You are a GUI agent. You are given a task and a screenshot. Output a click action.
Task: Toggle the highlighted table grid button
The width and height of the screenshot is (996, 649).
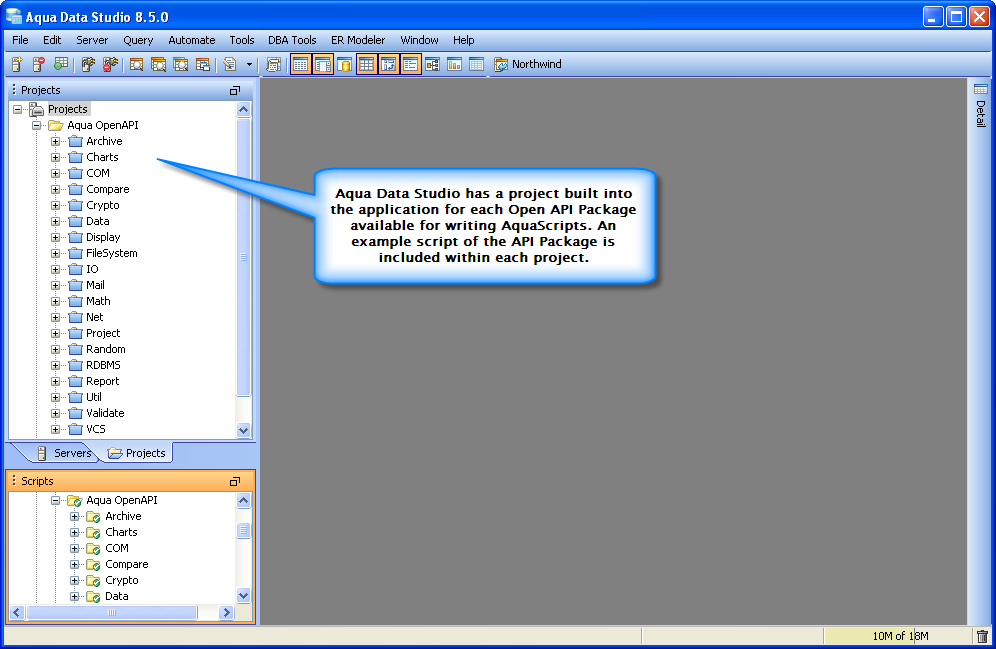367,64
